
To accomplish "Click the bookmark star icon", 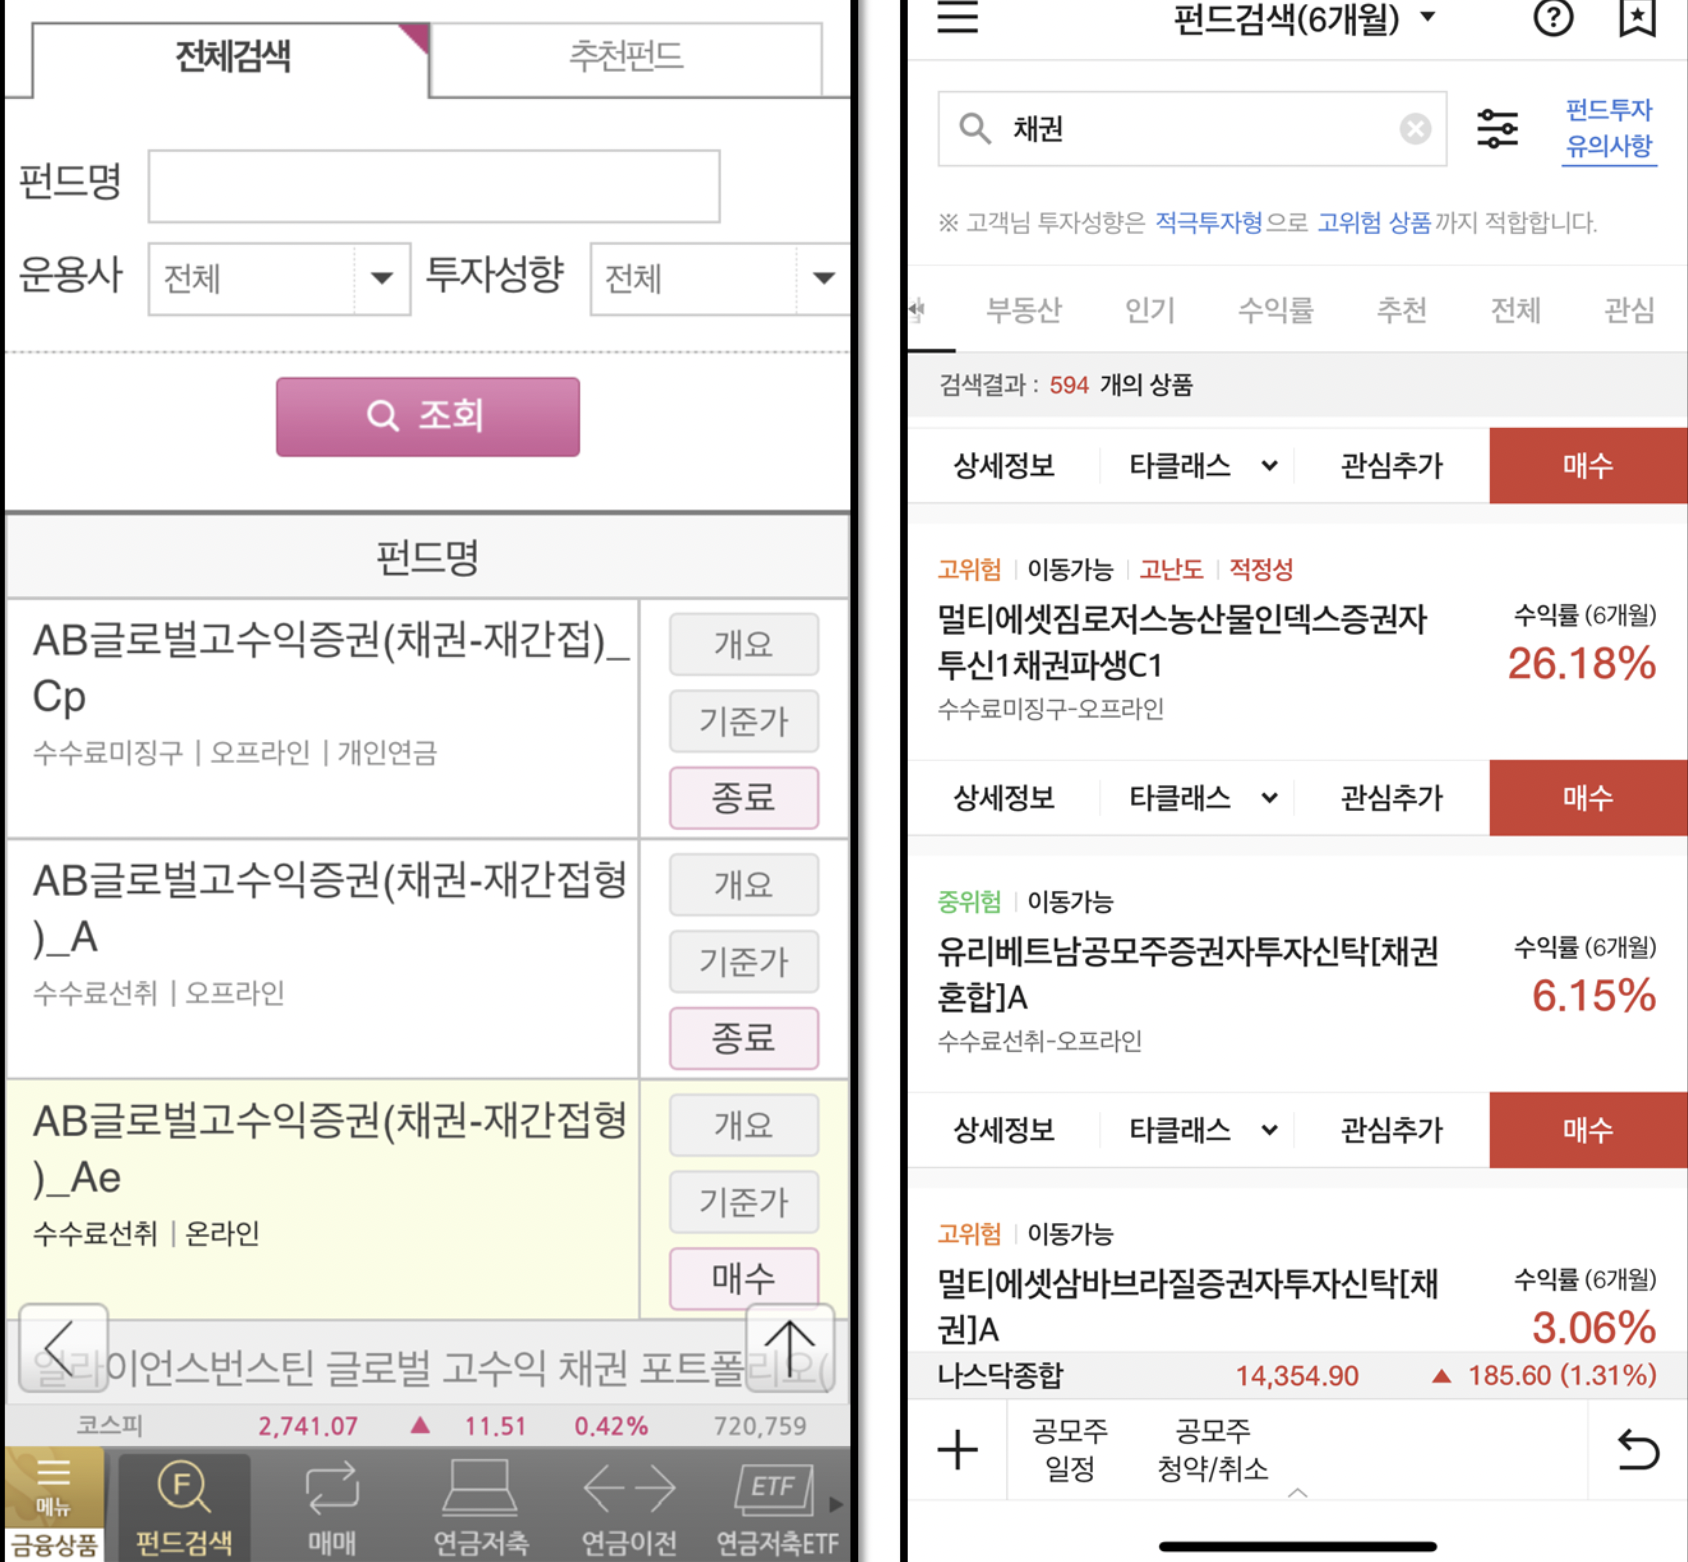I will coord(1637,20).
